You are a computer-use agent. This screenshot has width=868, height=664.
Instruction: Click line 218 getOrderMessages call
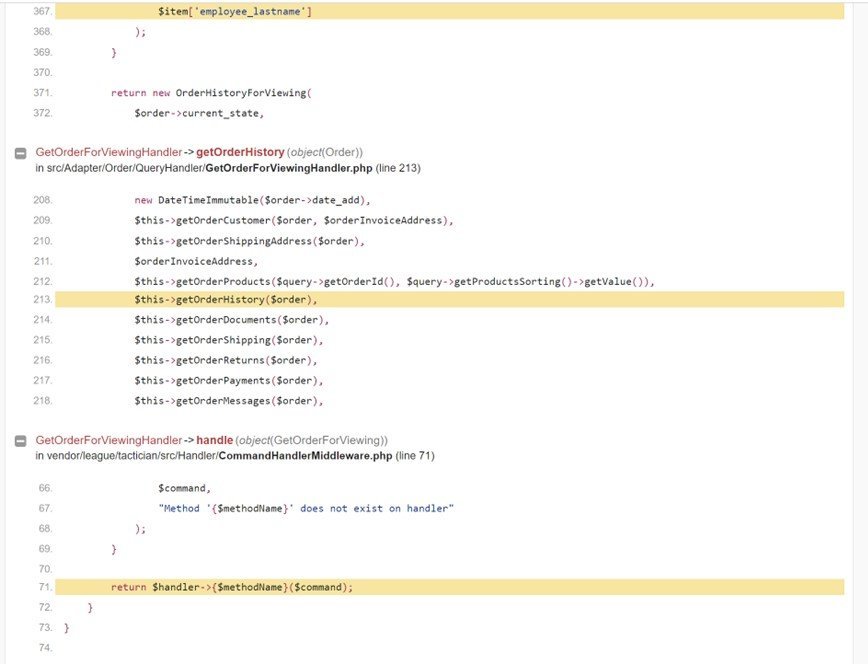(229, 400)
